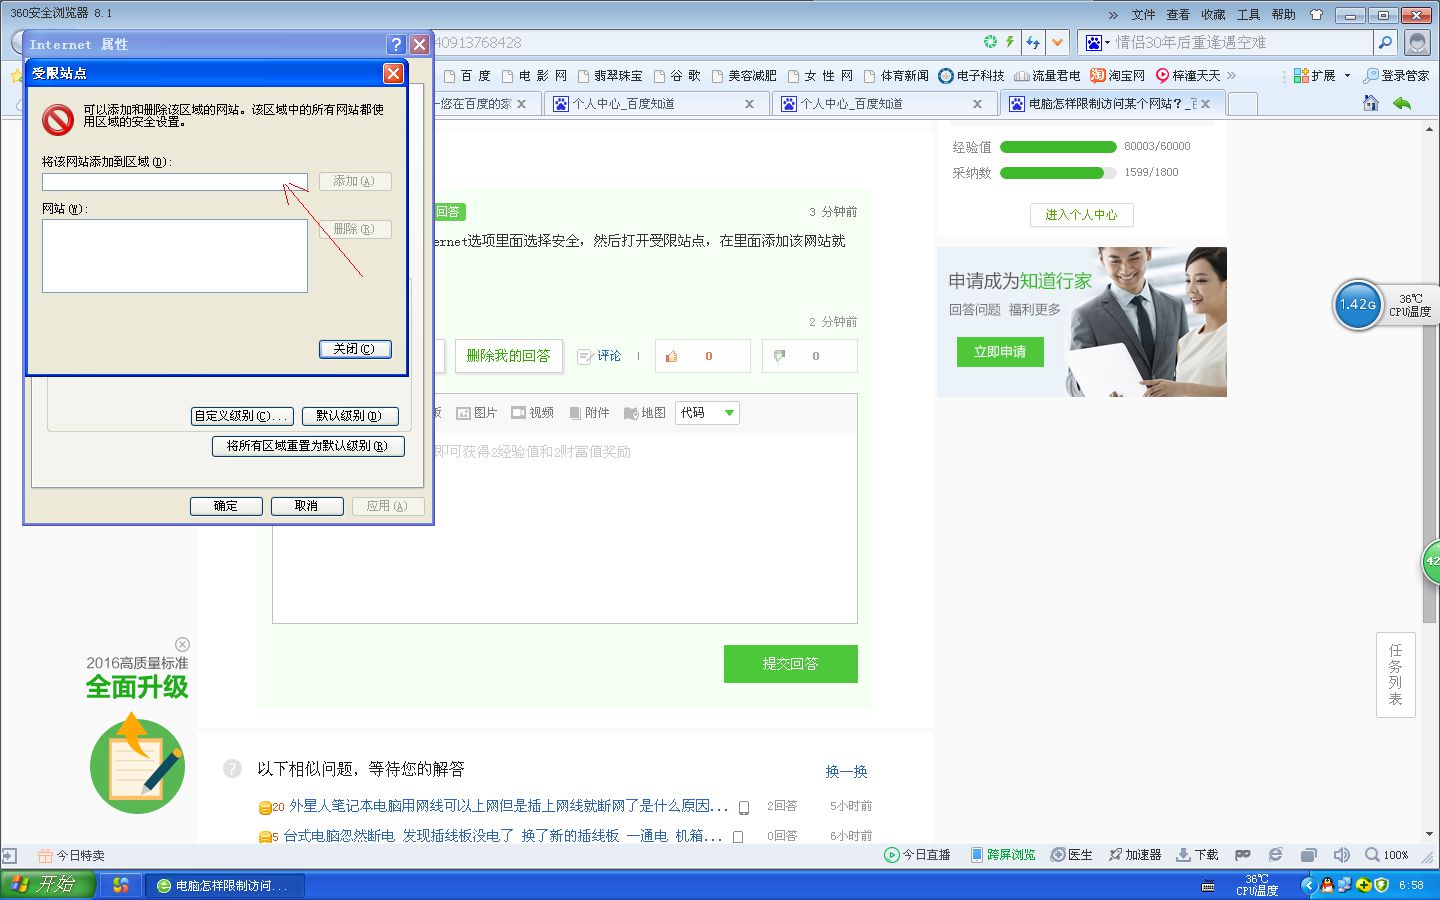Launch 医生 from the browser status bar
The height and width of the screenshot is (900, 1440).
1071,855
